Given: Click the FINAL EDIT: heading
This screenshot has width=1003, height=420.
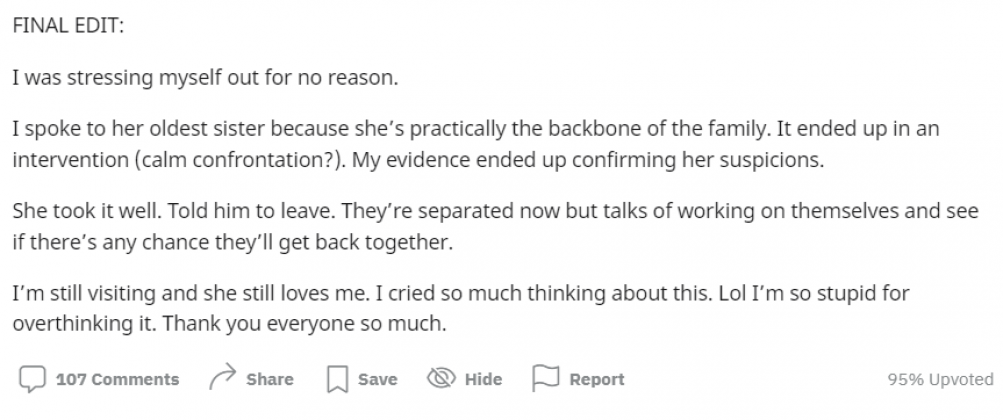Looking at the screenshot, I should coord(68,26).
